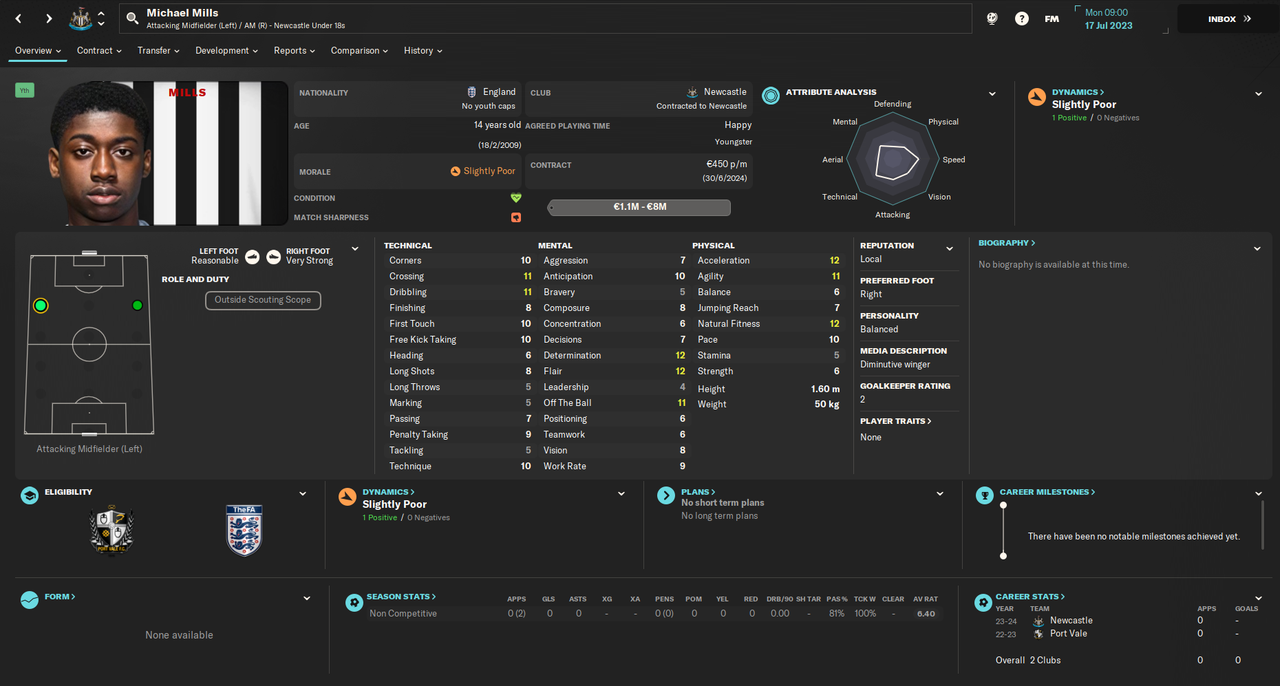This screenshot has width=1280, height=686.
Task: Click the Yth youth badge on photo
Action: tap(24, 90)
